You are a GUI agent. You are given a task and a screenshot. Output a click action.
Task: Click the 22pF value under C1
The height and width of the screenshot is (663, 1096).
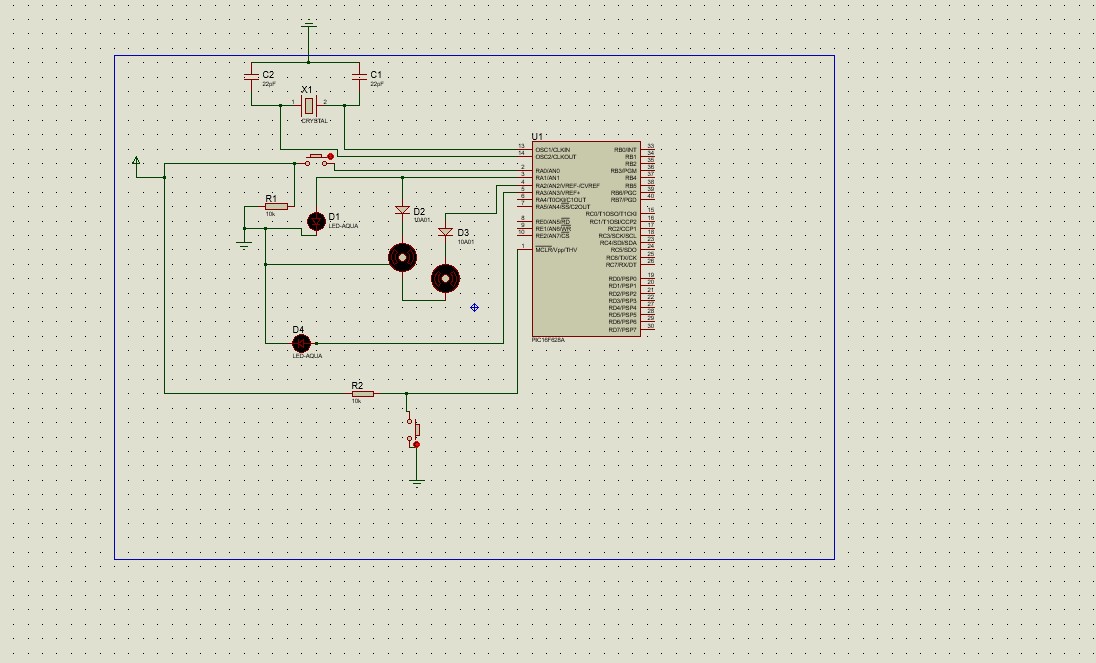tap(377, 84)
